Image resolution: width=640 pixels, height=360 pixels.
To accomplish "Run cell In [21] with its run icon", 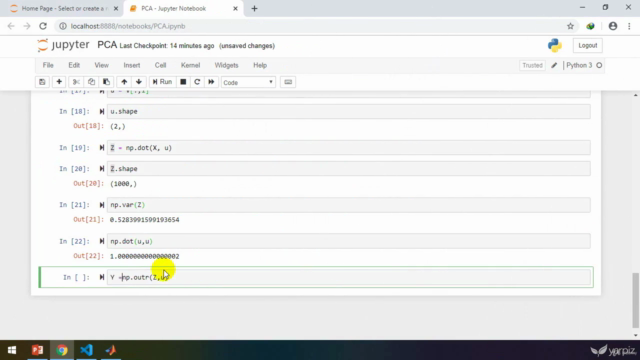I will point(102,205).
